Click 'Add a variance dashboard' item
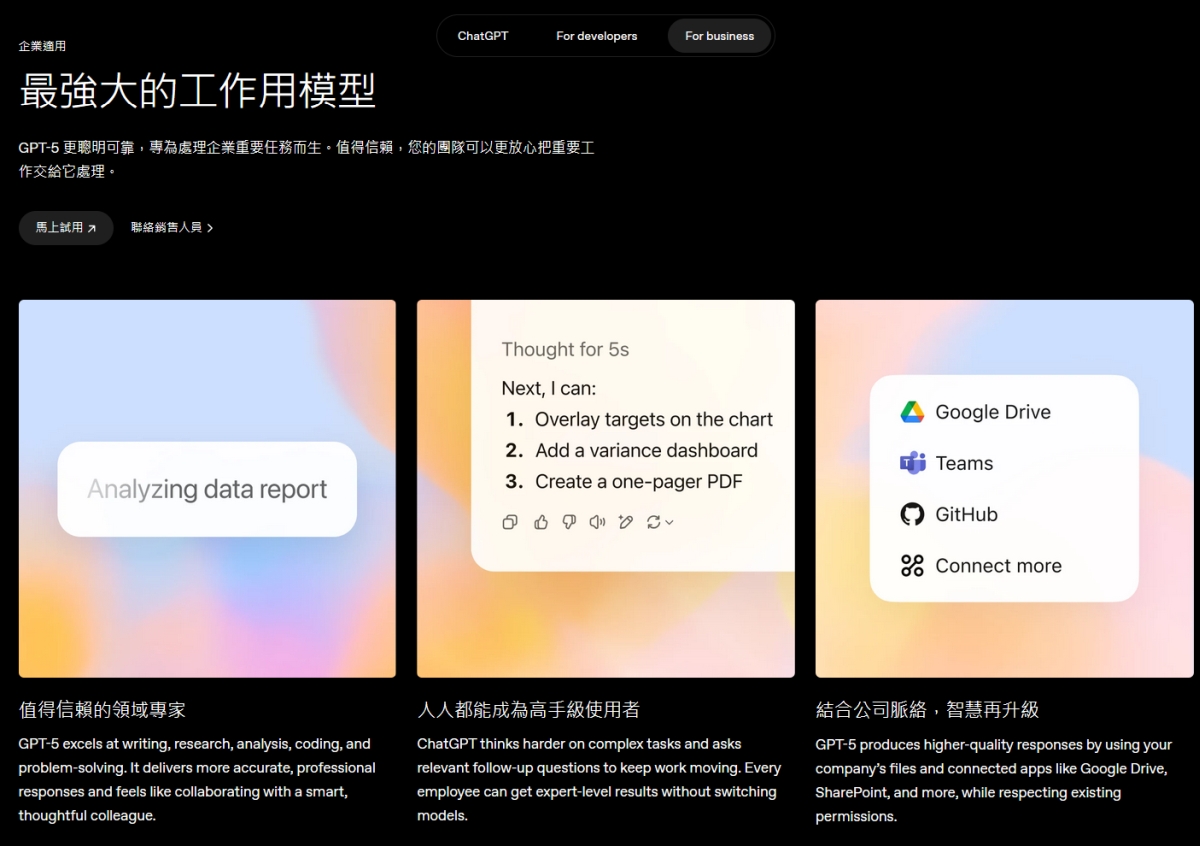Image resolution: width=1200 pixels, height=846 pixels. tap(631, 450)
